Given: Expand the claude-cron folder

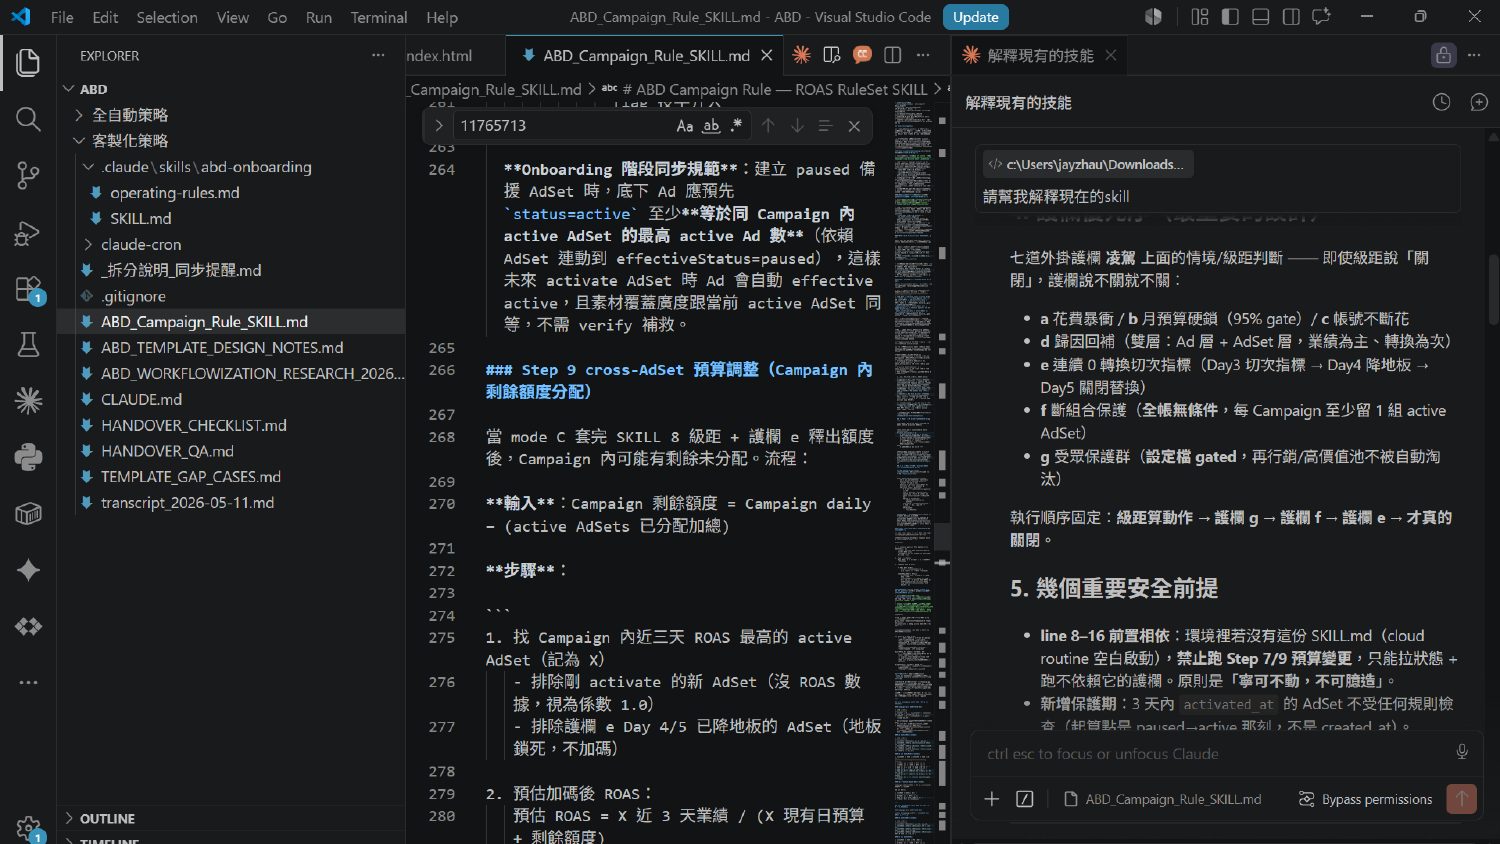Looking at the screenshot, I should (x=141, y=245).
